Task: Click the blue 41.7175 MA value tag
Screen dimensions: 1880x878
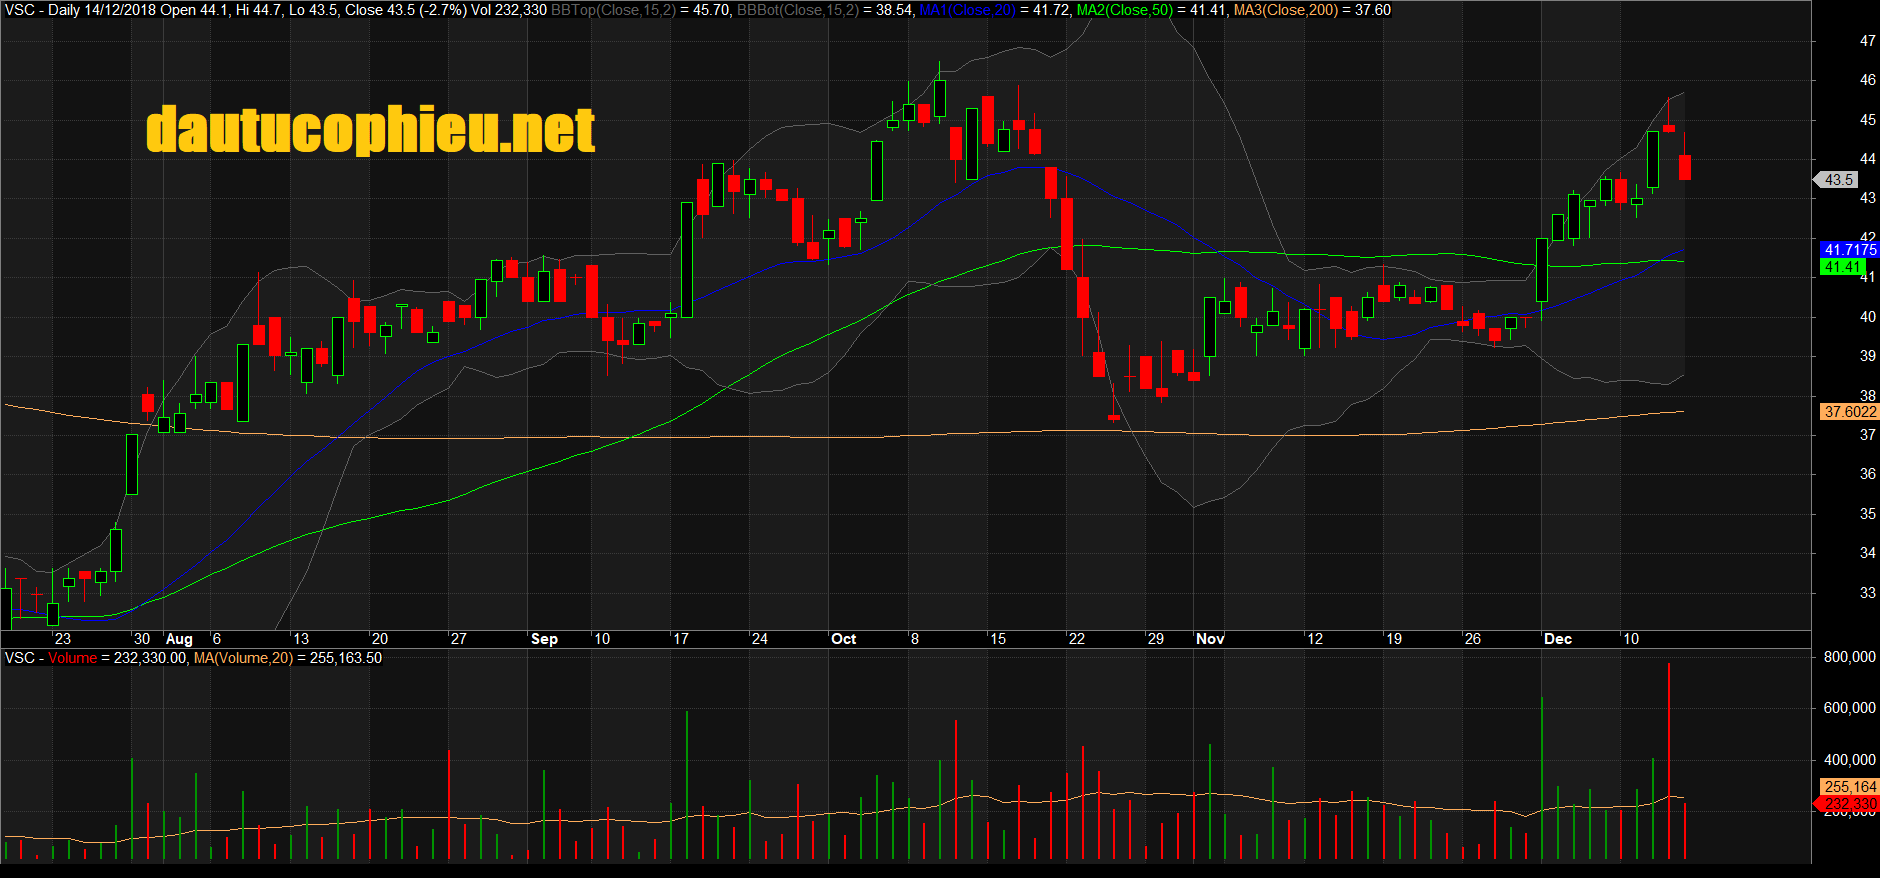Action: point(1848,250)
